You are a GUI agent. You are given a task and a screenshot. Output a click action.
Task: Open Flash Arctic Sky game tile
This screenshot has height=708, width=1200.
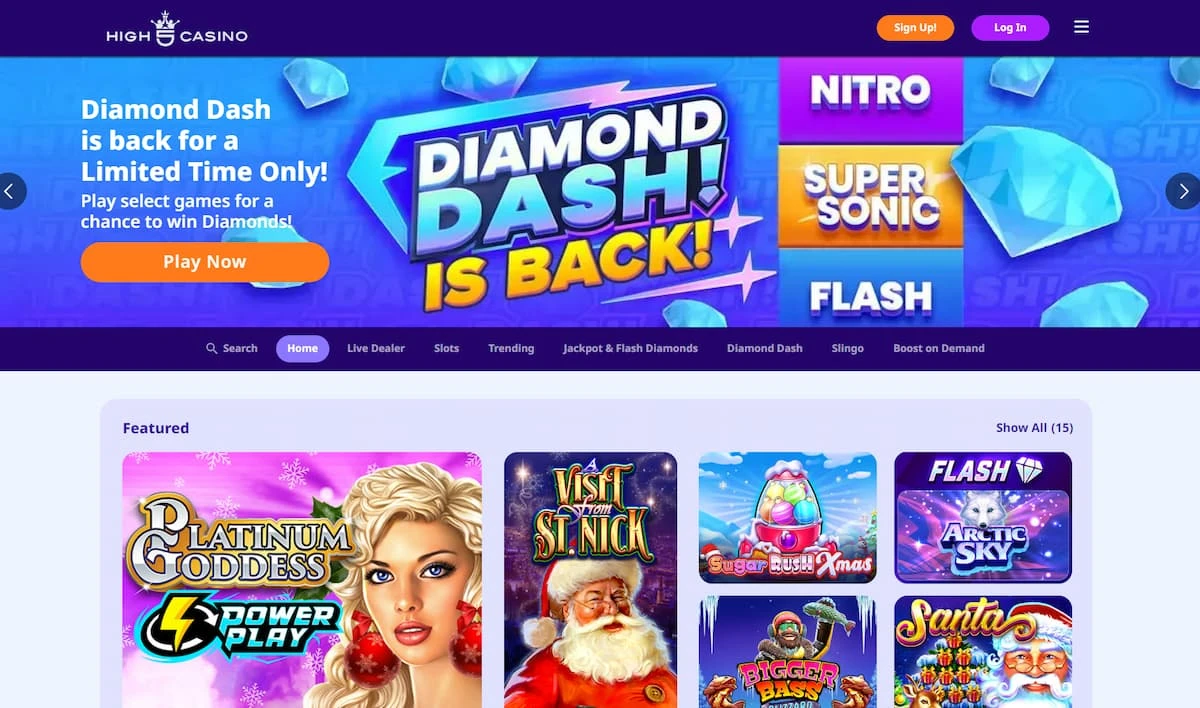point(983,517)
